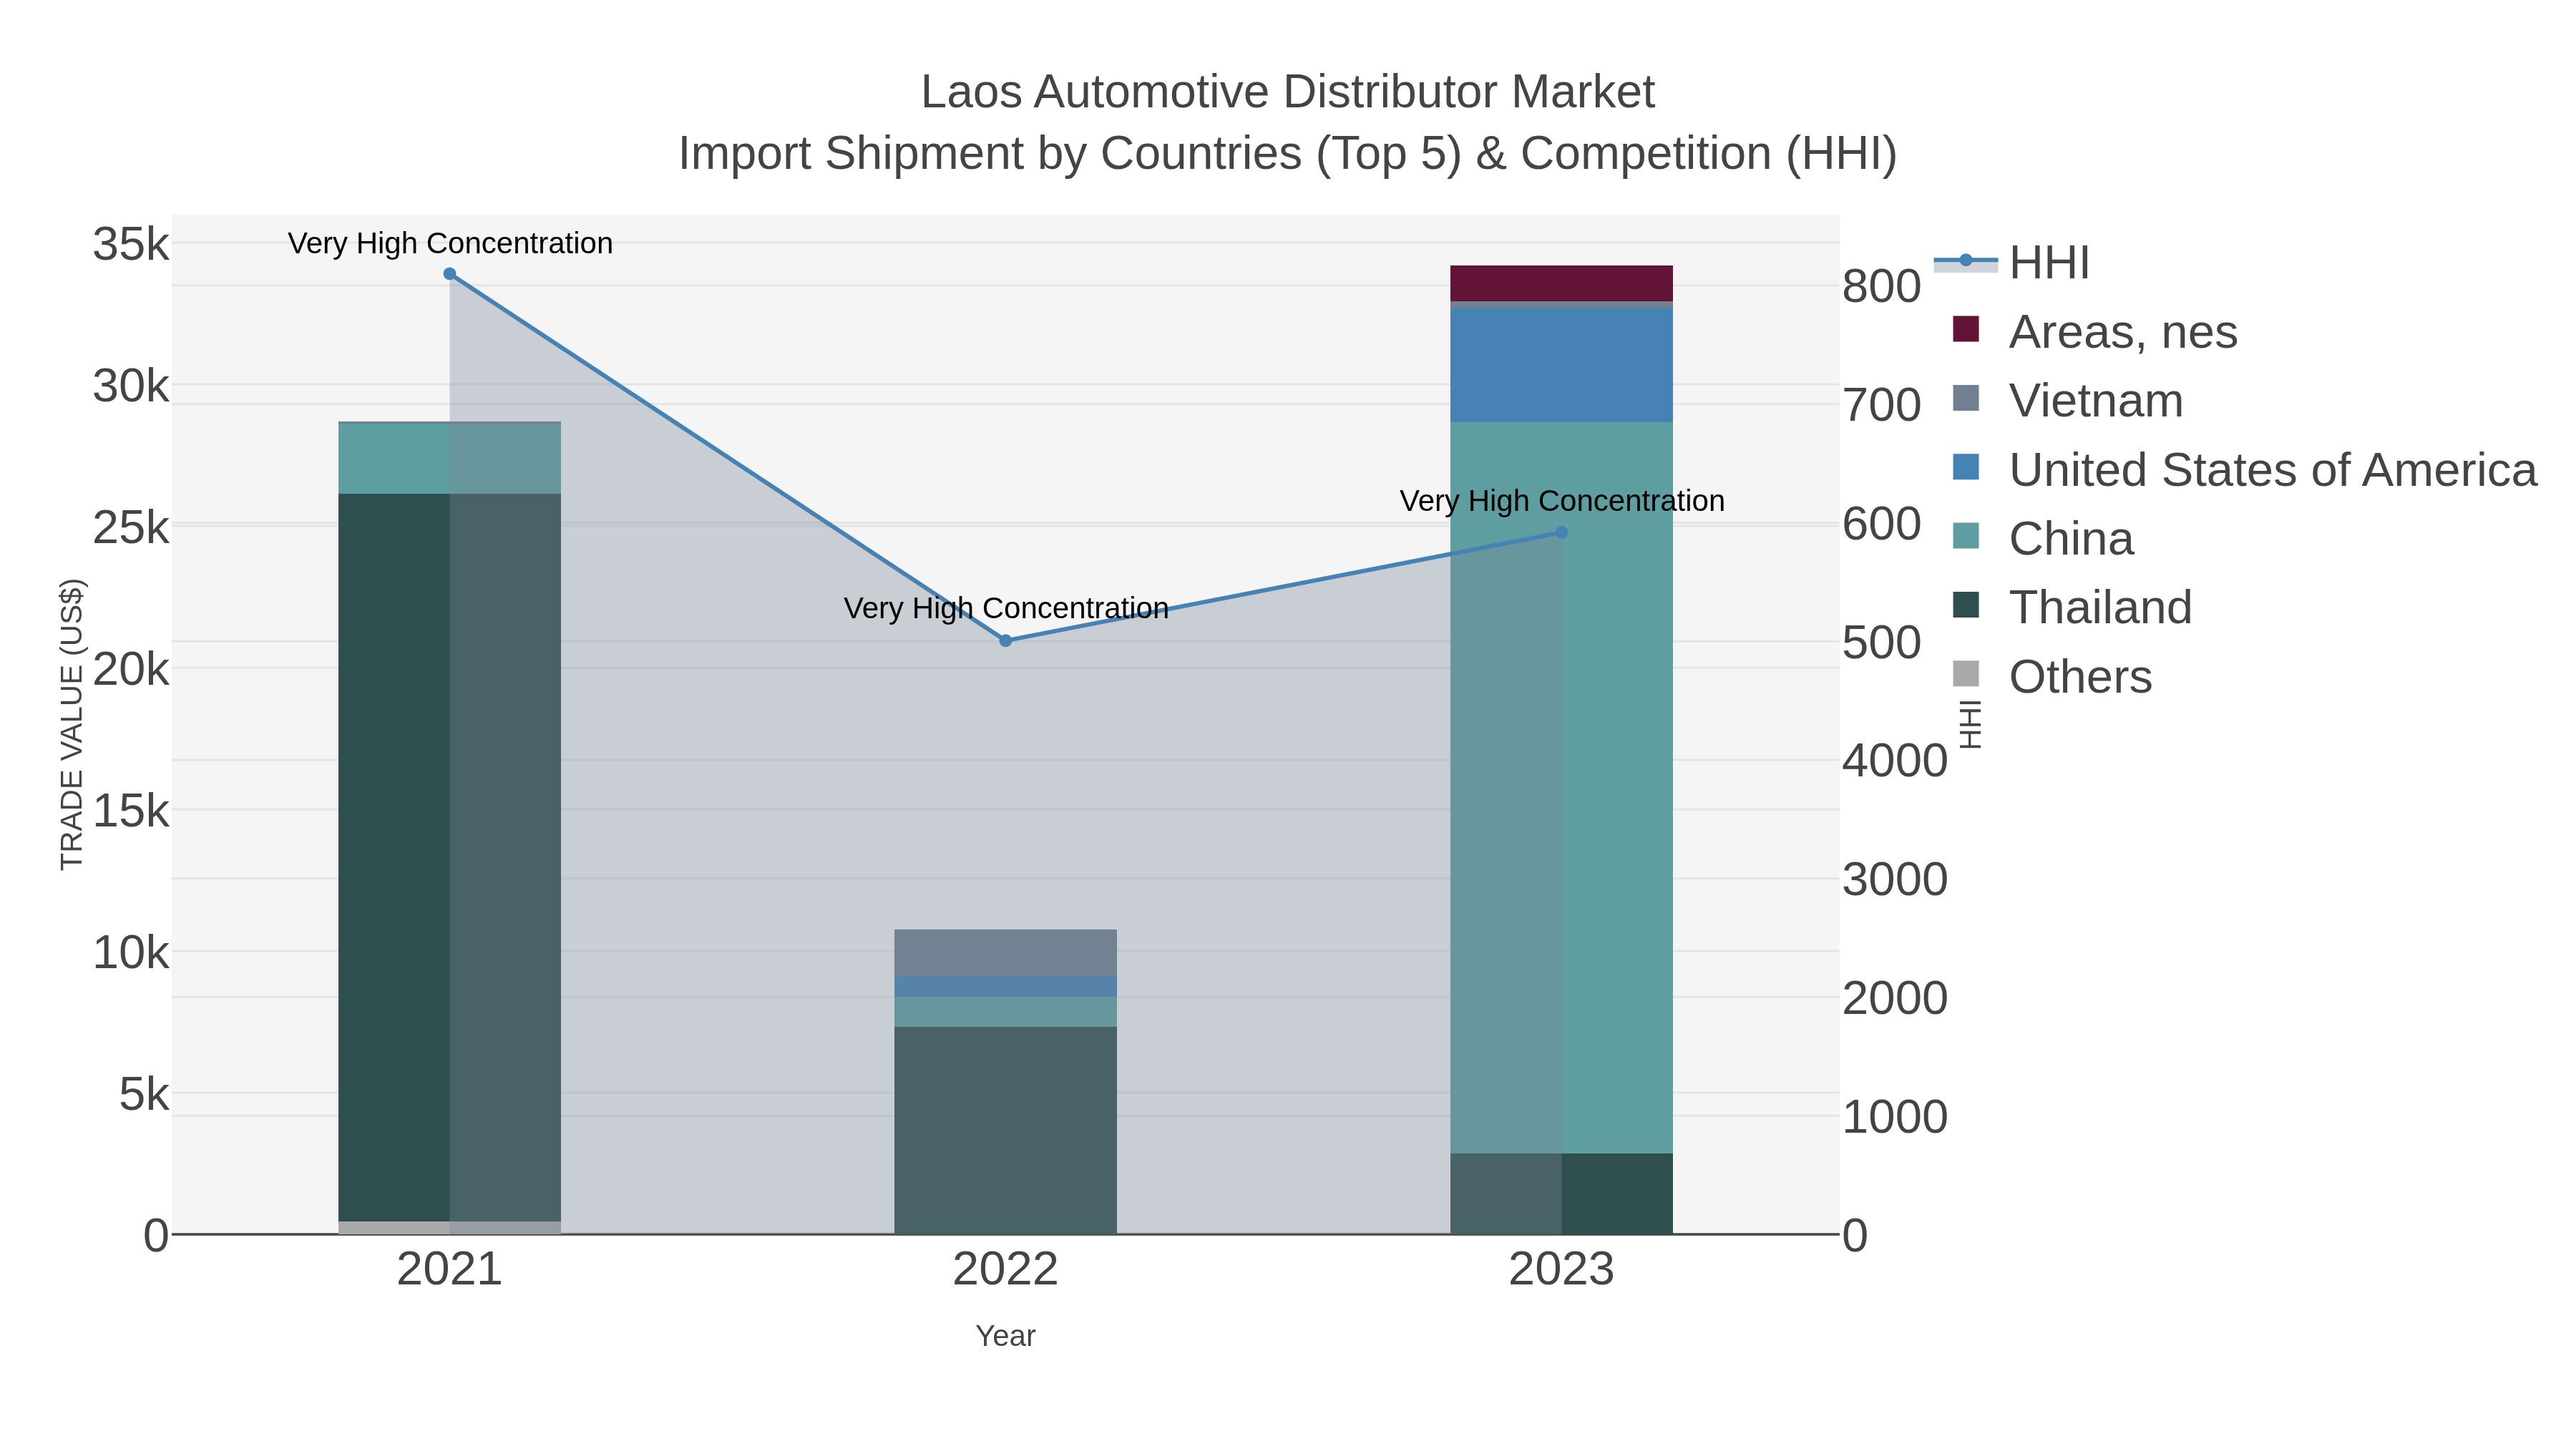This screenshot has width=2576, height=1449.
Task: Click the TRADE VALUE (US$) axis title
Action: pyautogui.click(x=72, y=724)
